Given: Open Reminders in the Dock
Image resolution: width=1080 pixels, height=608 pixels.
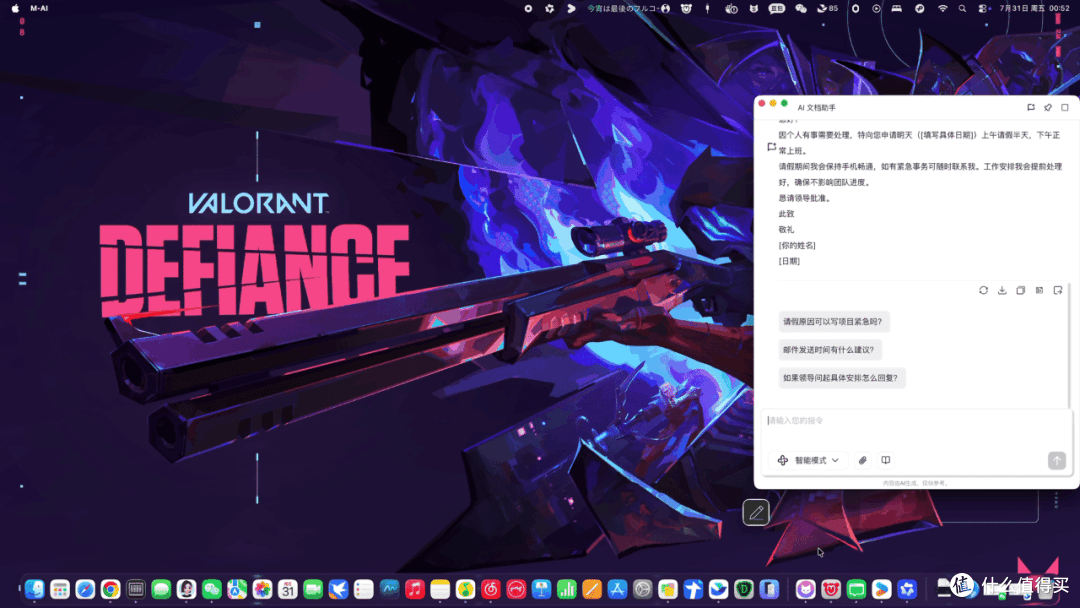Looking at the screenshot, I should point(364,589).
